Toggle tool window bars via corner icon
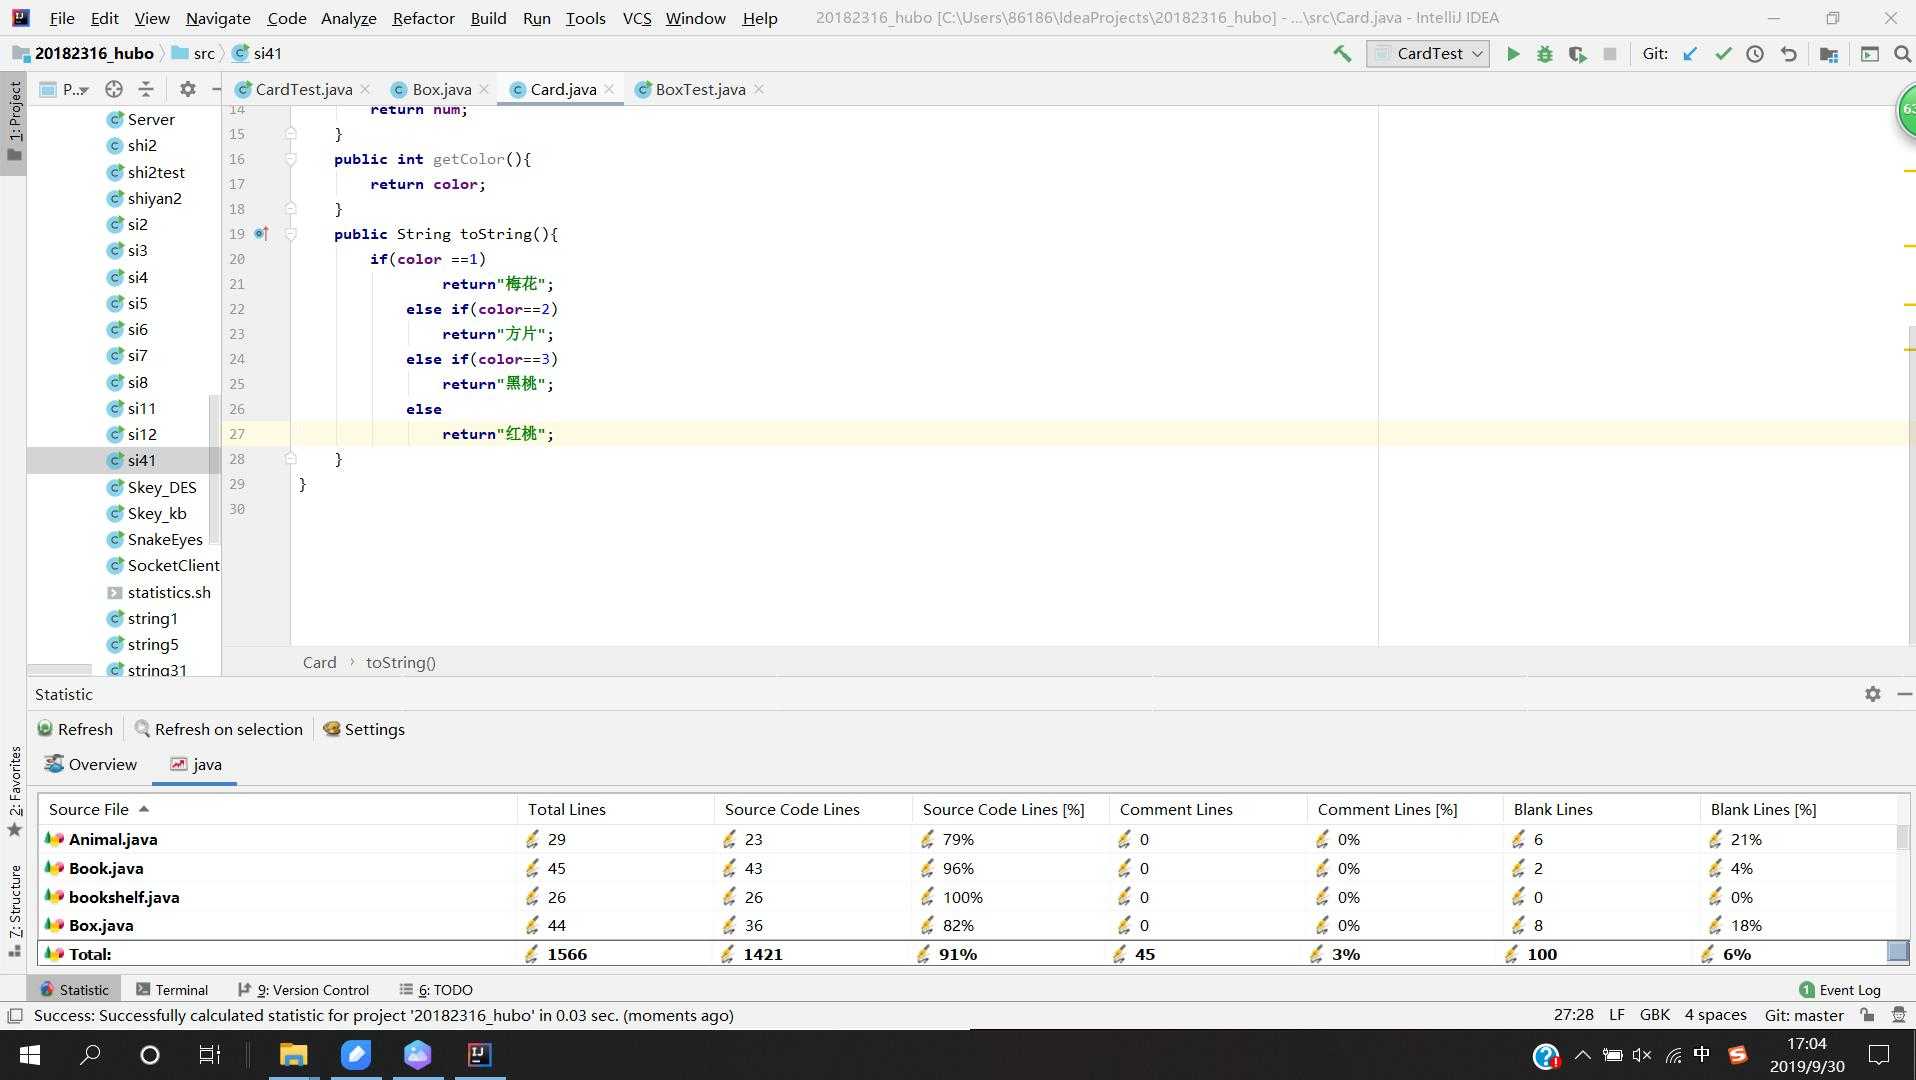 [x=14, y=1016]
